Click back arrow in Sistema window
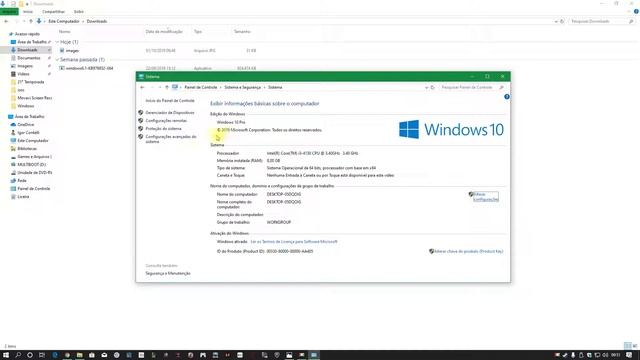640x360 pixels. (142, 87)
